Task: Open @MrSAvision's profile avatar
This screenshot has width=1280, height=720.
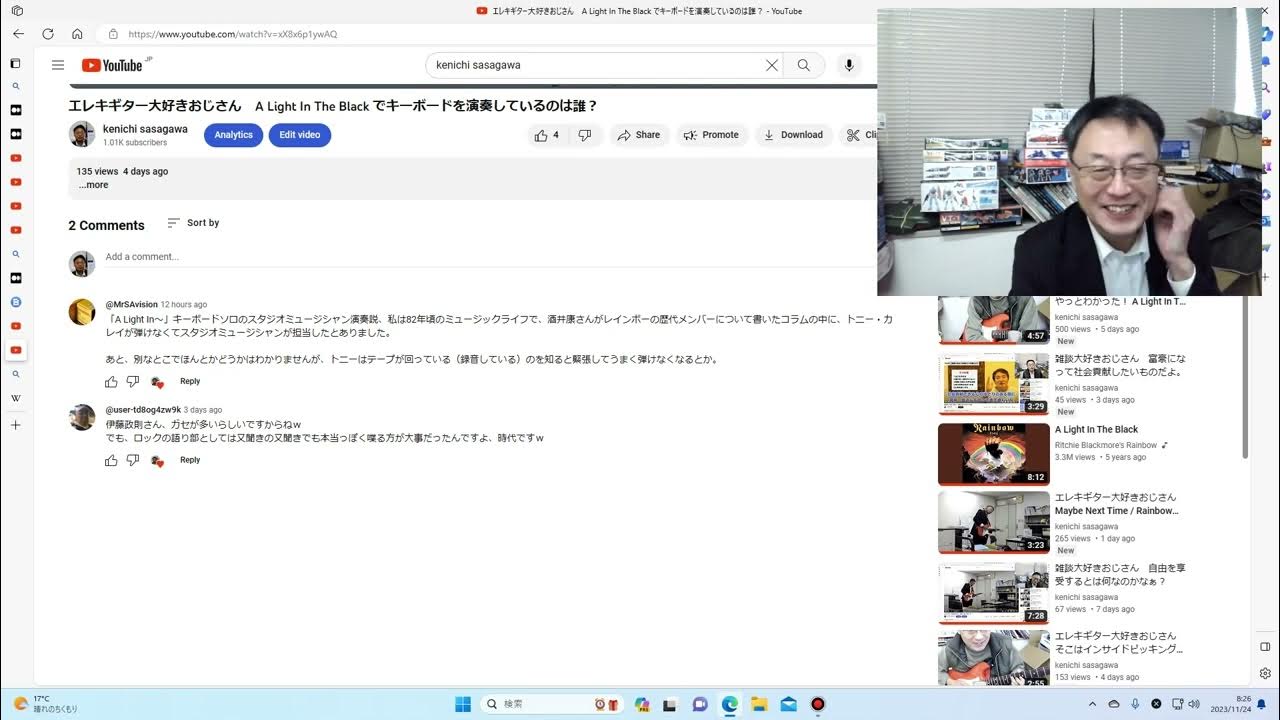Action: pos(82,312)
